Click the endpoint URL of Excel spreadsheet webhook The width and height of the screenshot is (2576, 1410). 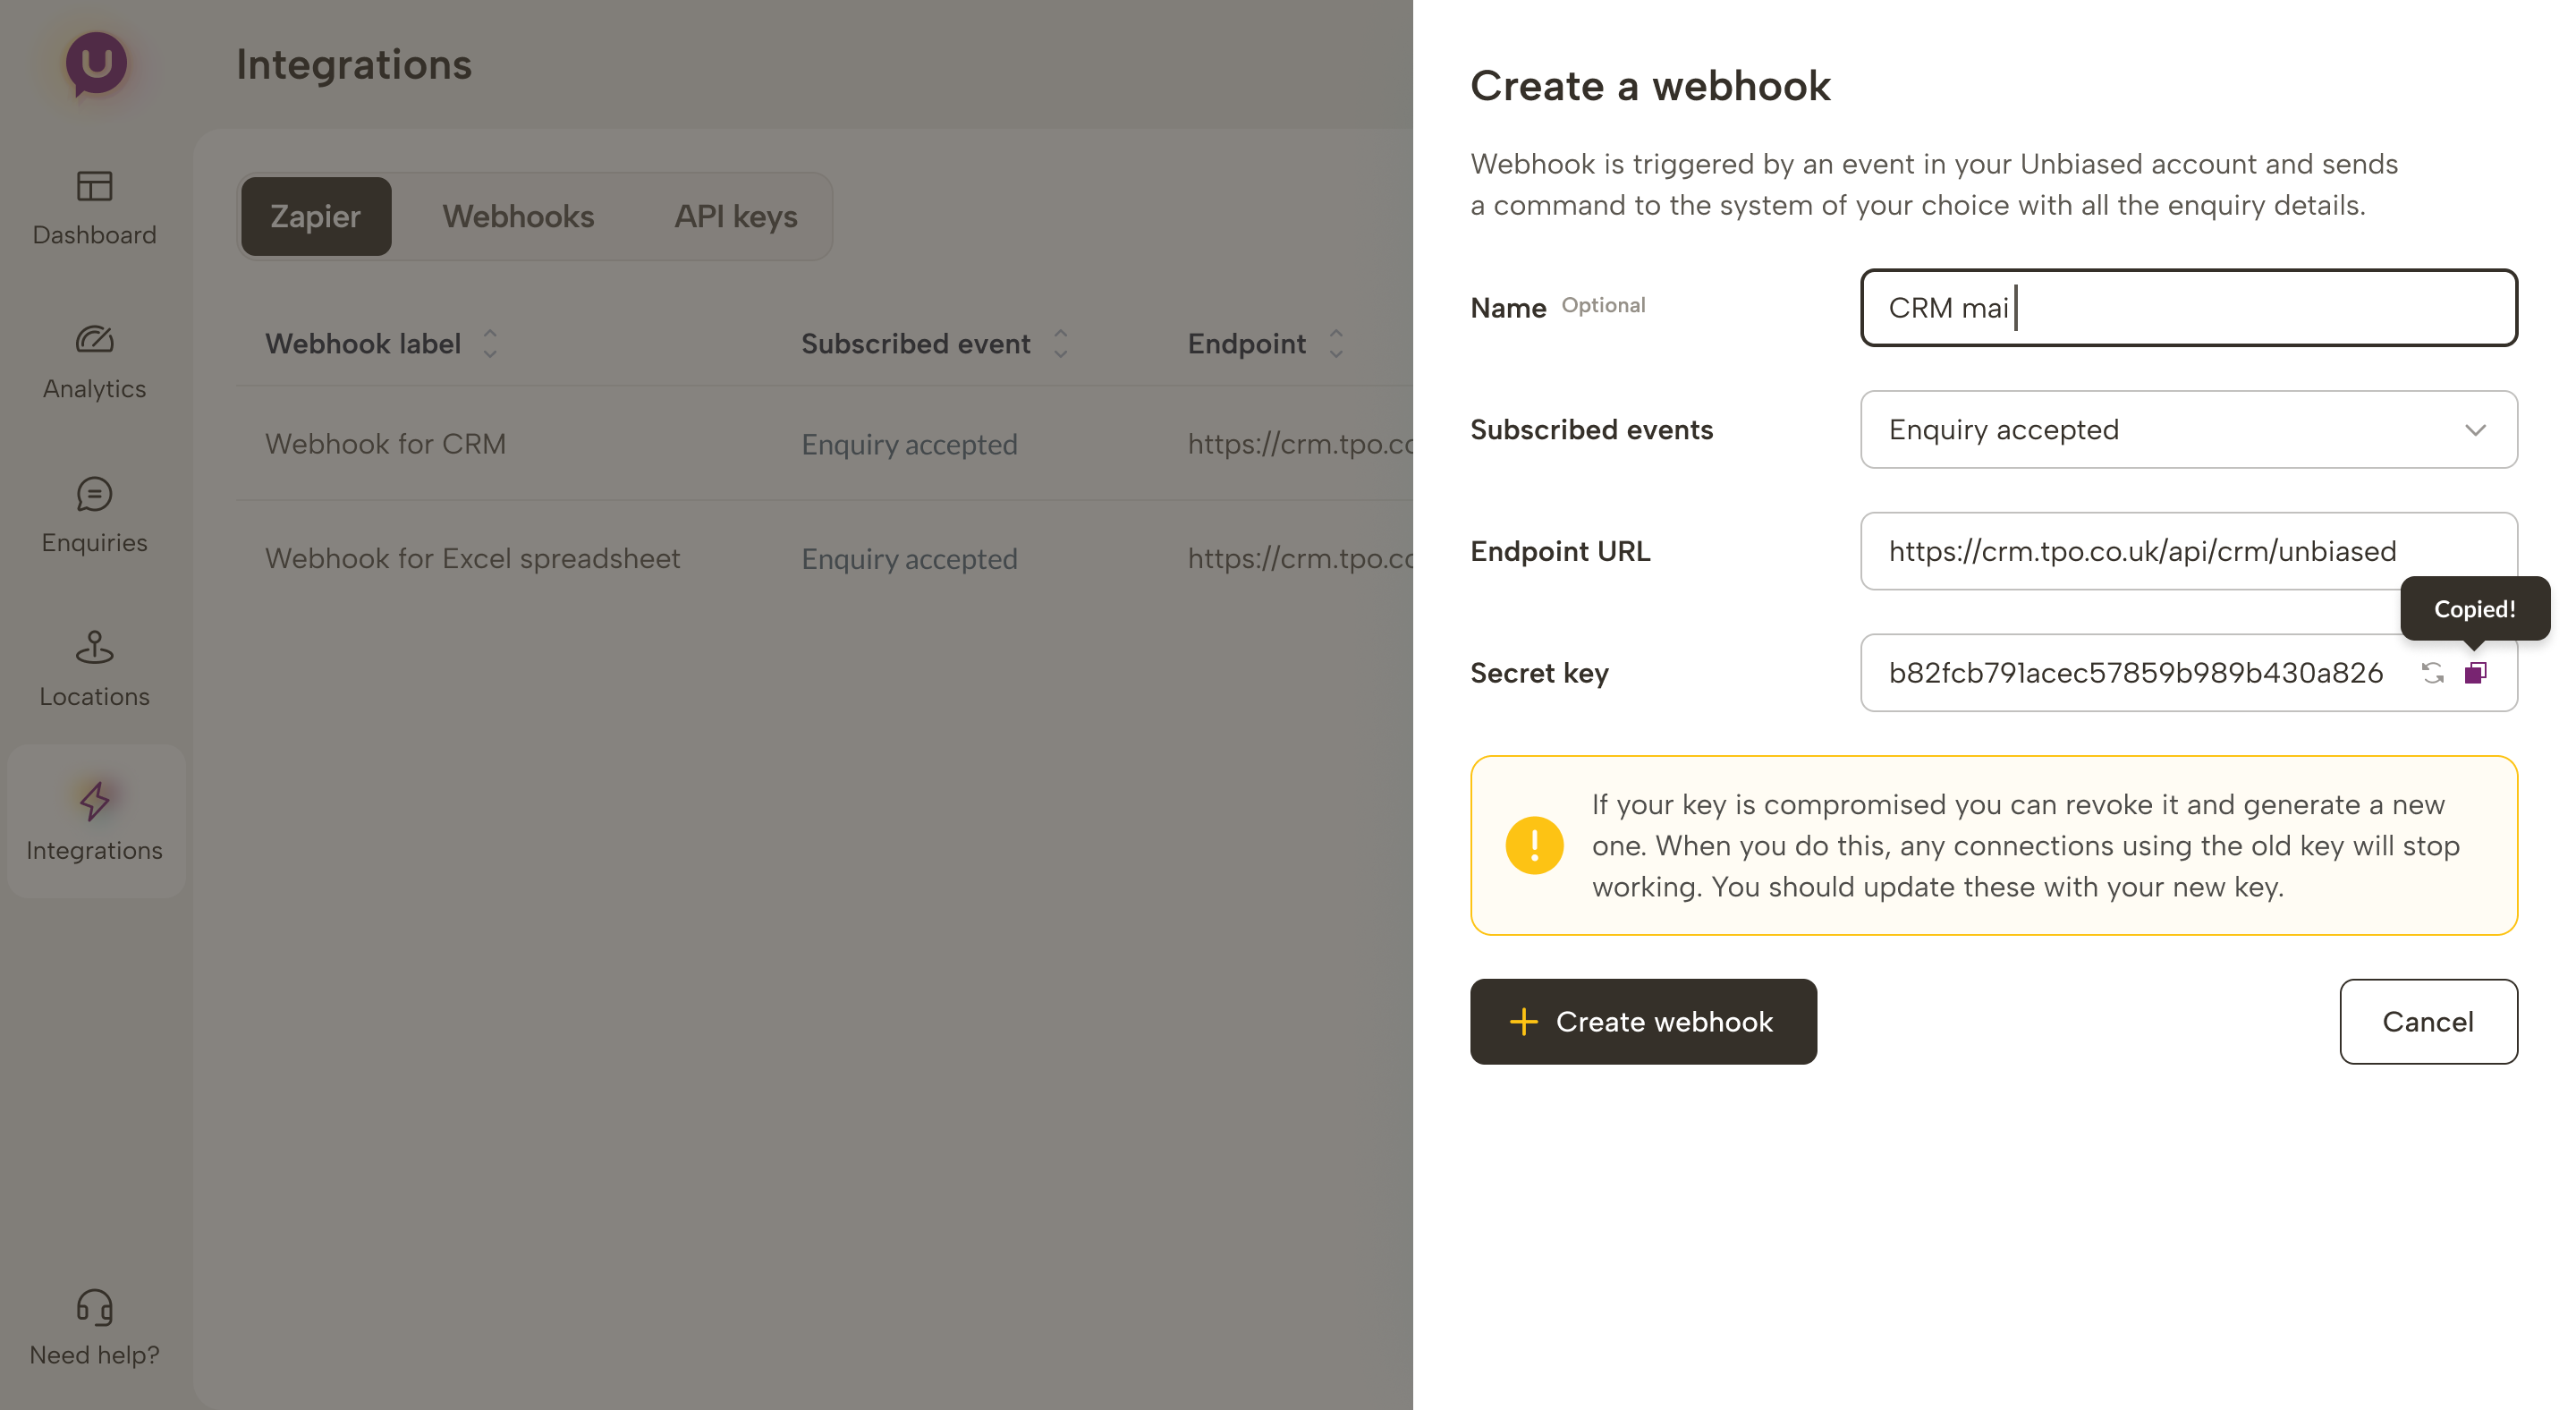(1300, 559)
